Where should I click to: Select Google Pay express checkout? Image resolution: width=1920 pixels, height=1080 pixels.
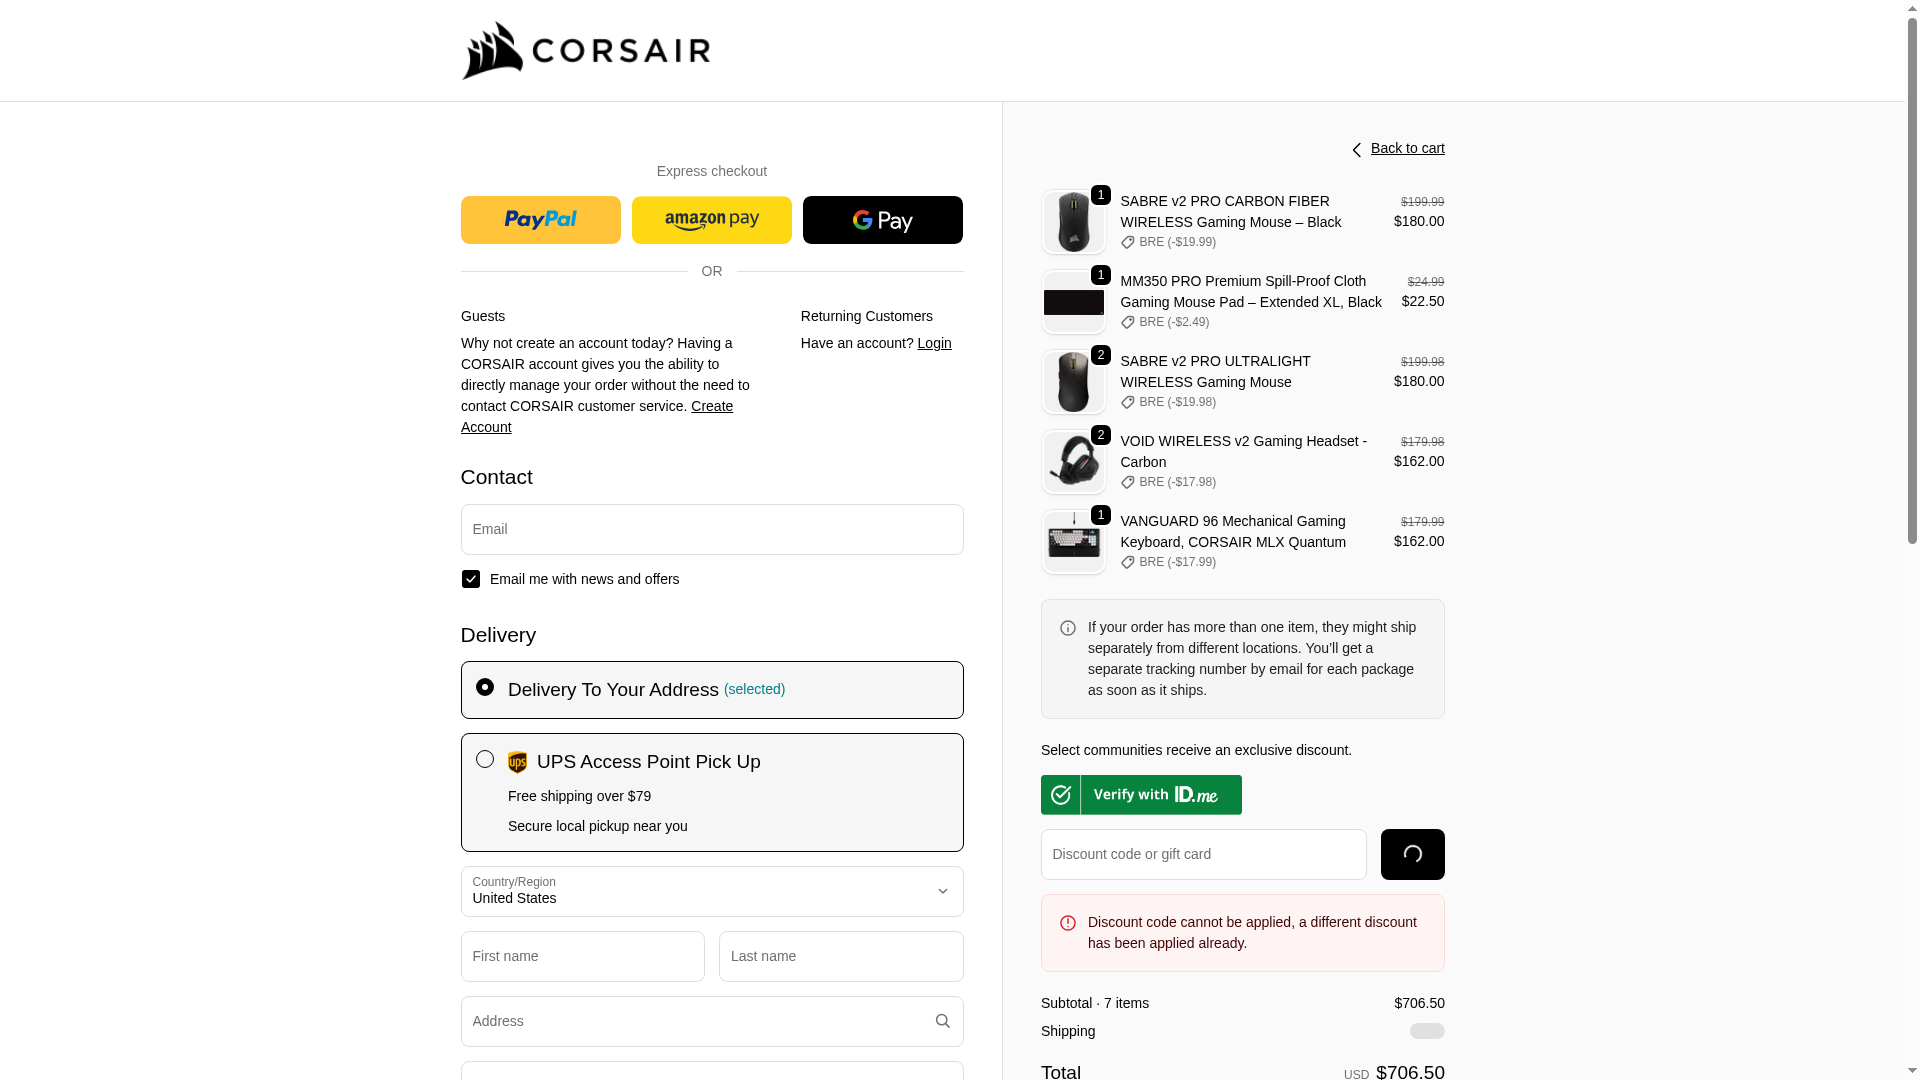coord(882,220)
